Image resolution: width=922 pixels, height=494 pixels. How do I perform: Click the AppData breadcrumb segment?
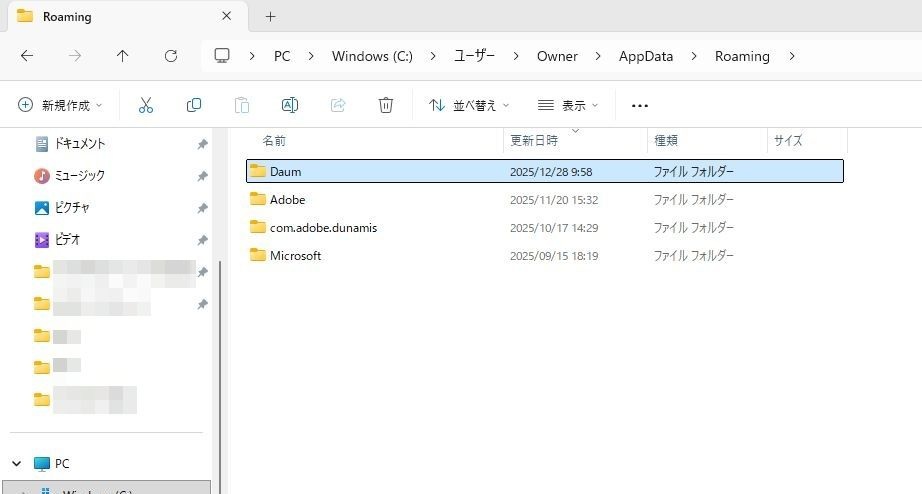pos(646,56)
